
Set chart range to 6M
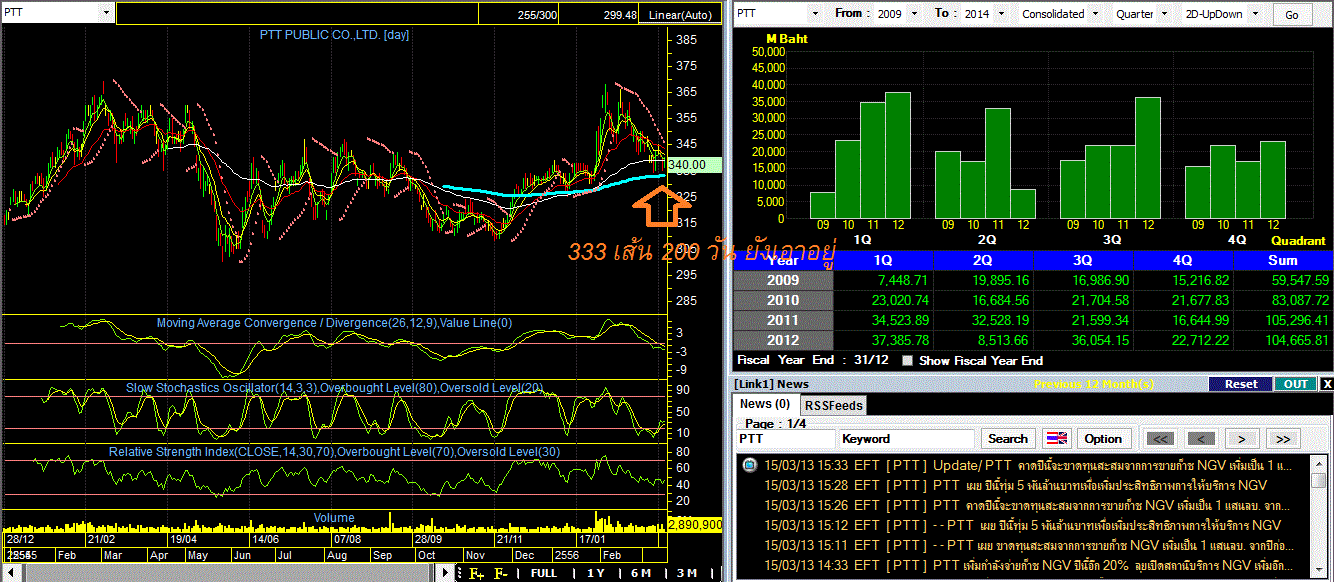click(x=641, y=573)
